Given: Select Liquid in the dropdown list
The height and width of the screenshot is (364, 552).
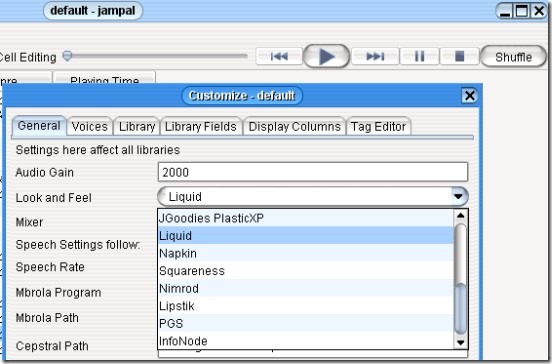Looking at the screenshot, I should [306, 236].
